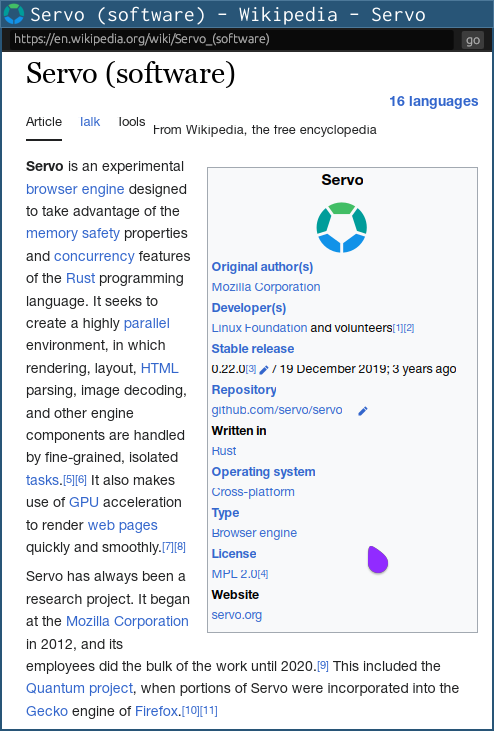Click the go button beside the URL bar
The width and height of the screenshot is (494, 731).
pyautogui.click(x=473, y=40)
